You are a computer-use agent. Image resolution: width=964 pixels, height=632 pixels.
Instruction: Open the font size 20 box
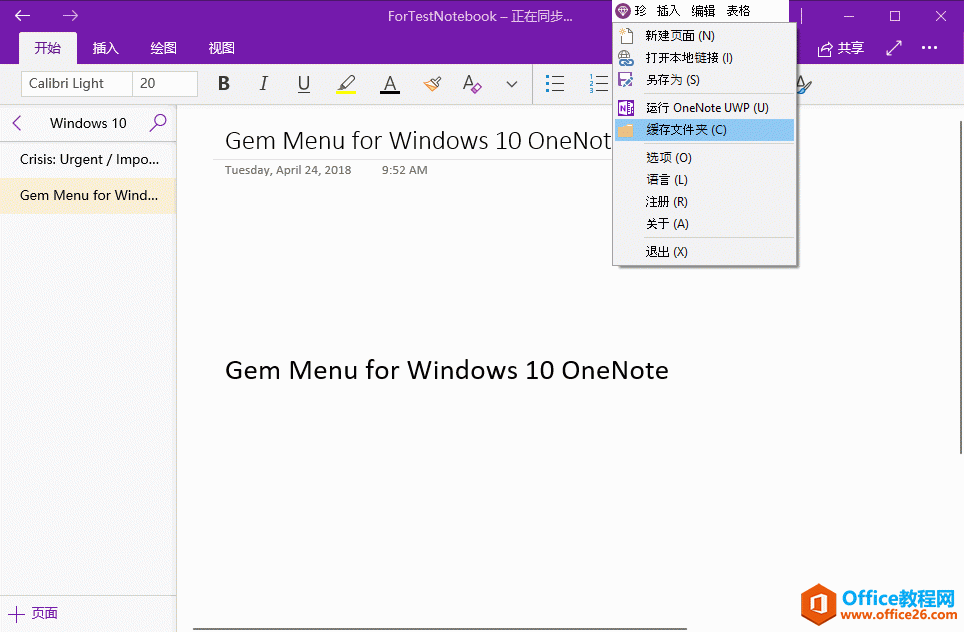[x=165, y=84]
